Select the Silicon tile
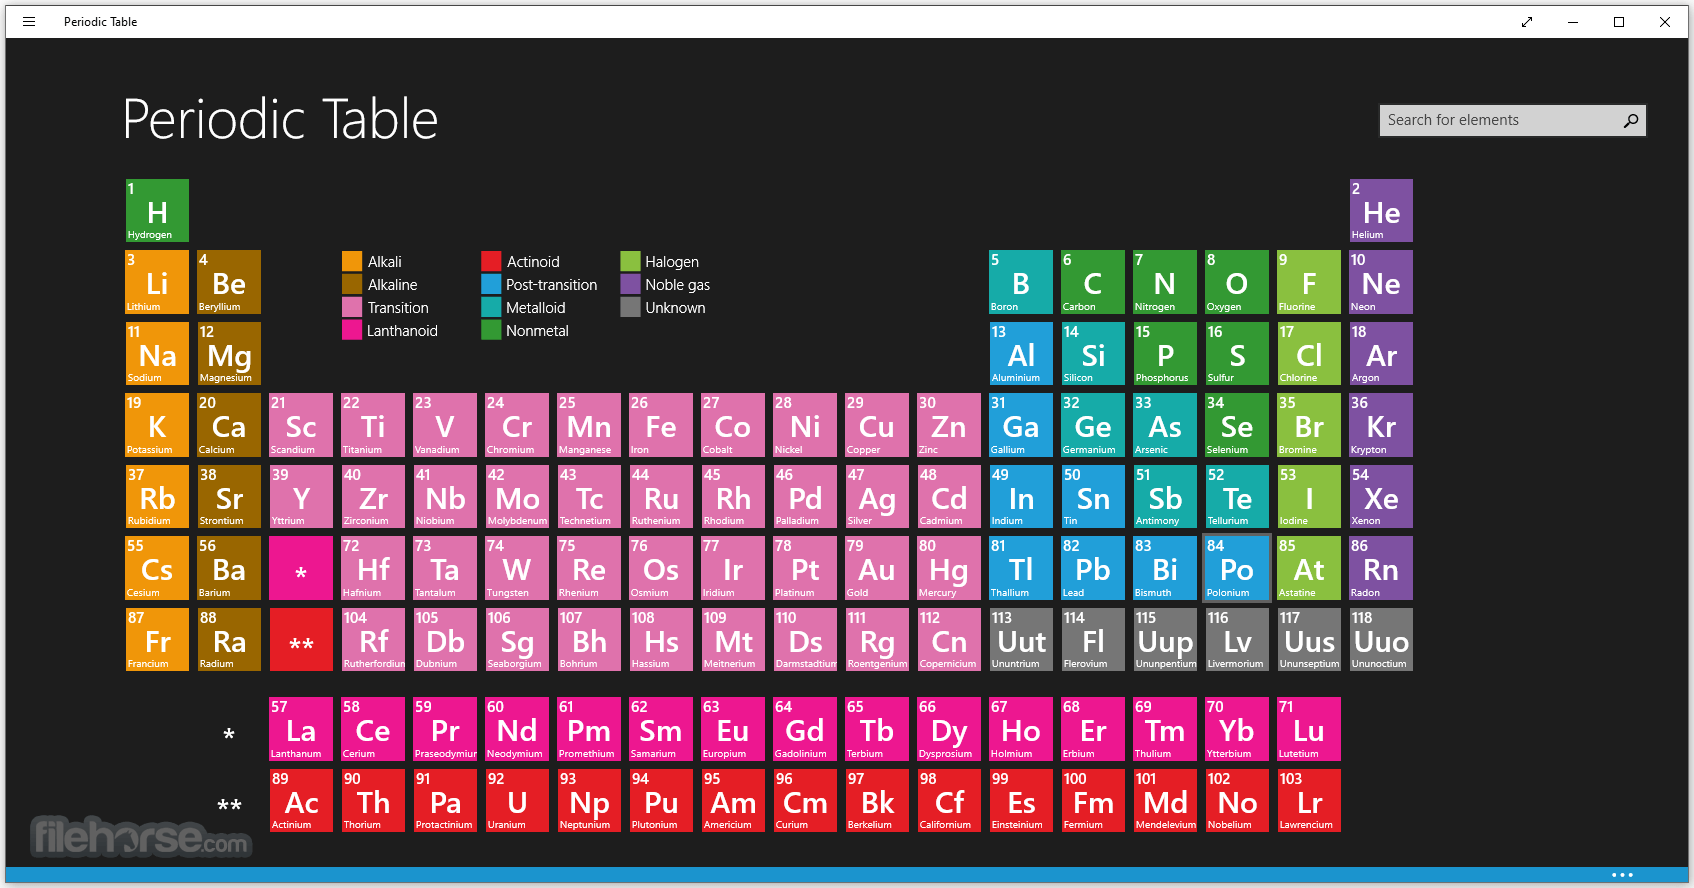This screenshot has width=1694, height=888. (x=1093, y=354)
